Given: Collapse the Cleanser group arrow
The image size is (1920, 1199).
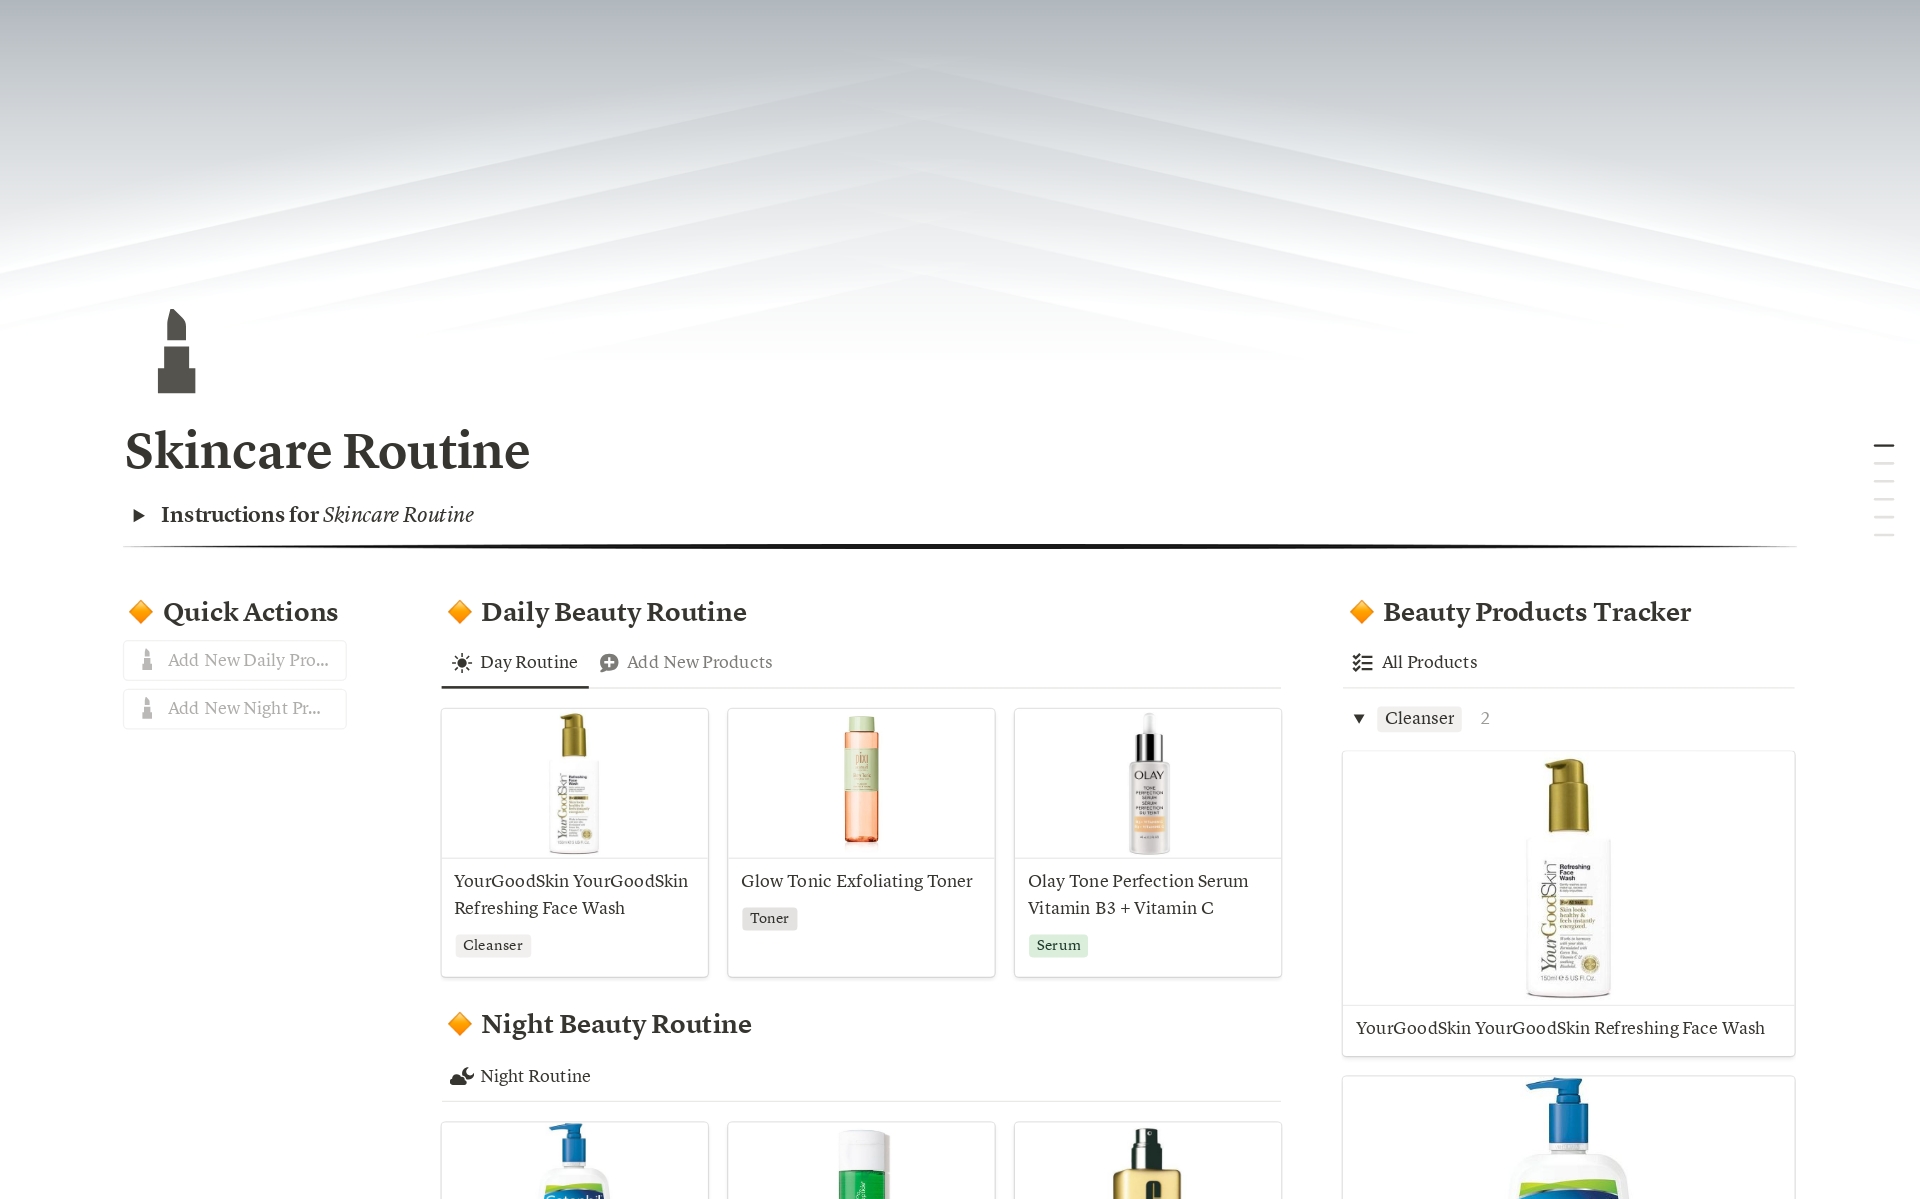Looking at the screenshot, I should [1359, 719].
